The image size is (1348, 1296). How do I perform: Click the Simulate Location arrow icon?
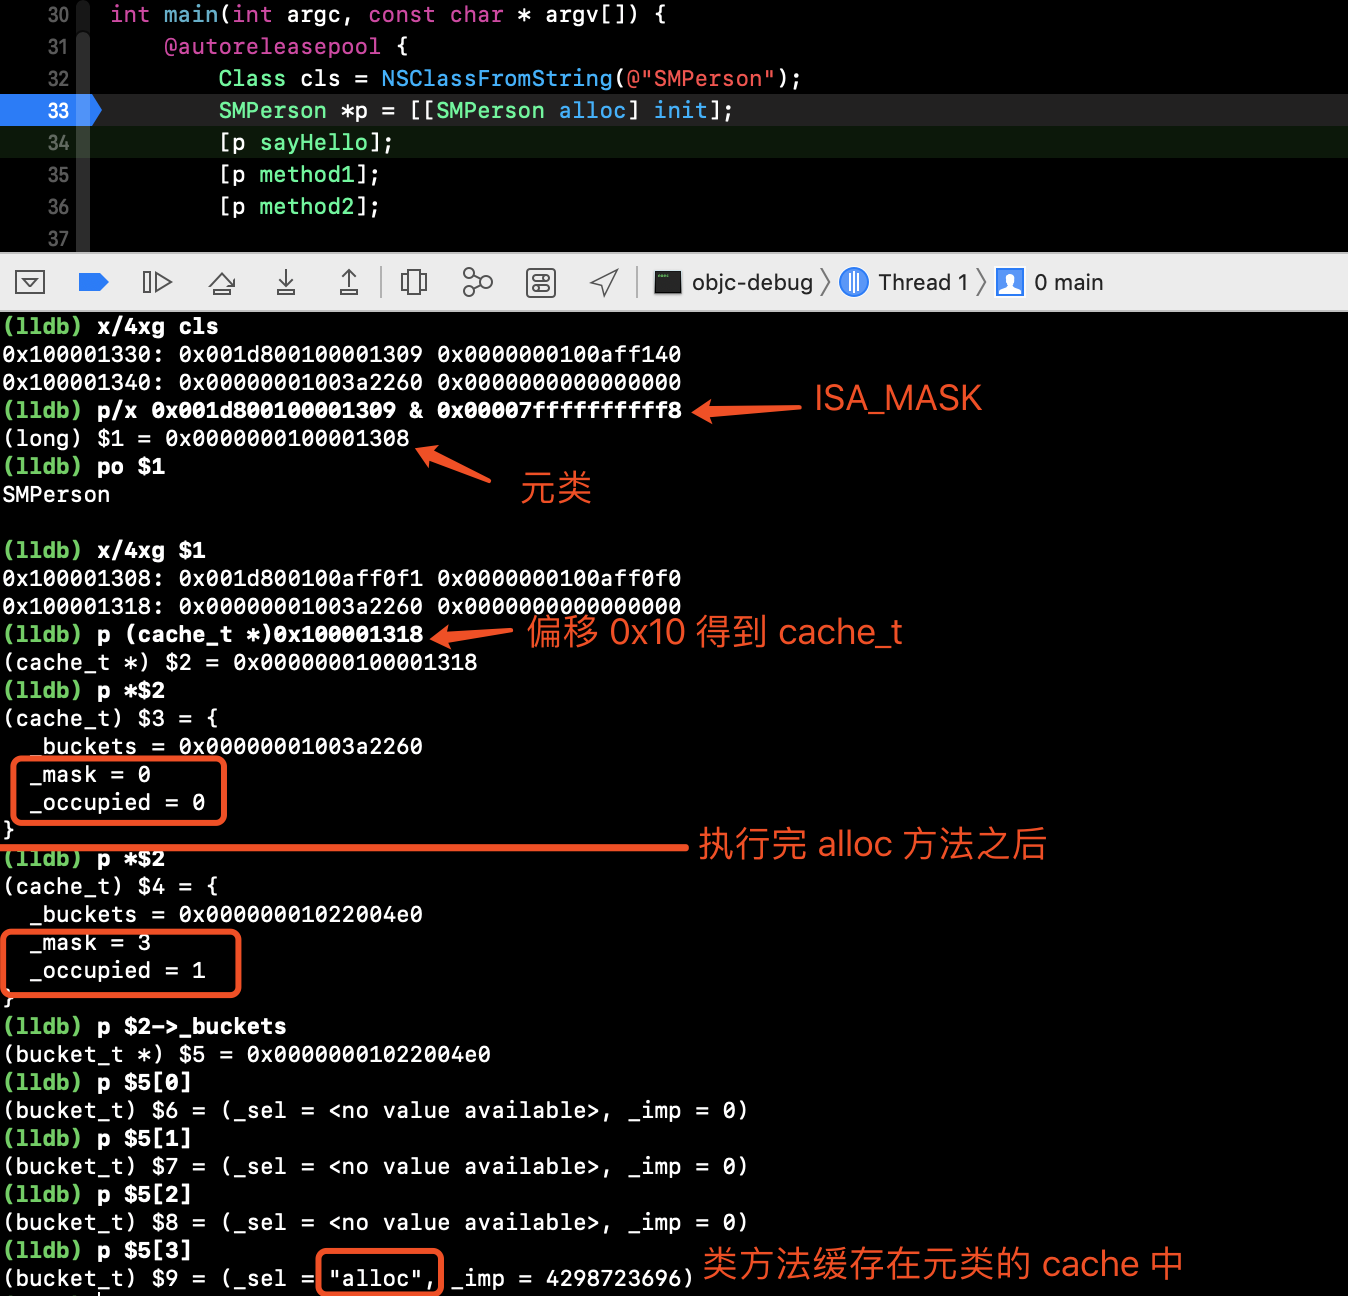point(604,283)
